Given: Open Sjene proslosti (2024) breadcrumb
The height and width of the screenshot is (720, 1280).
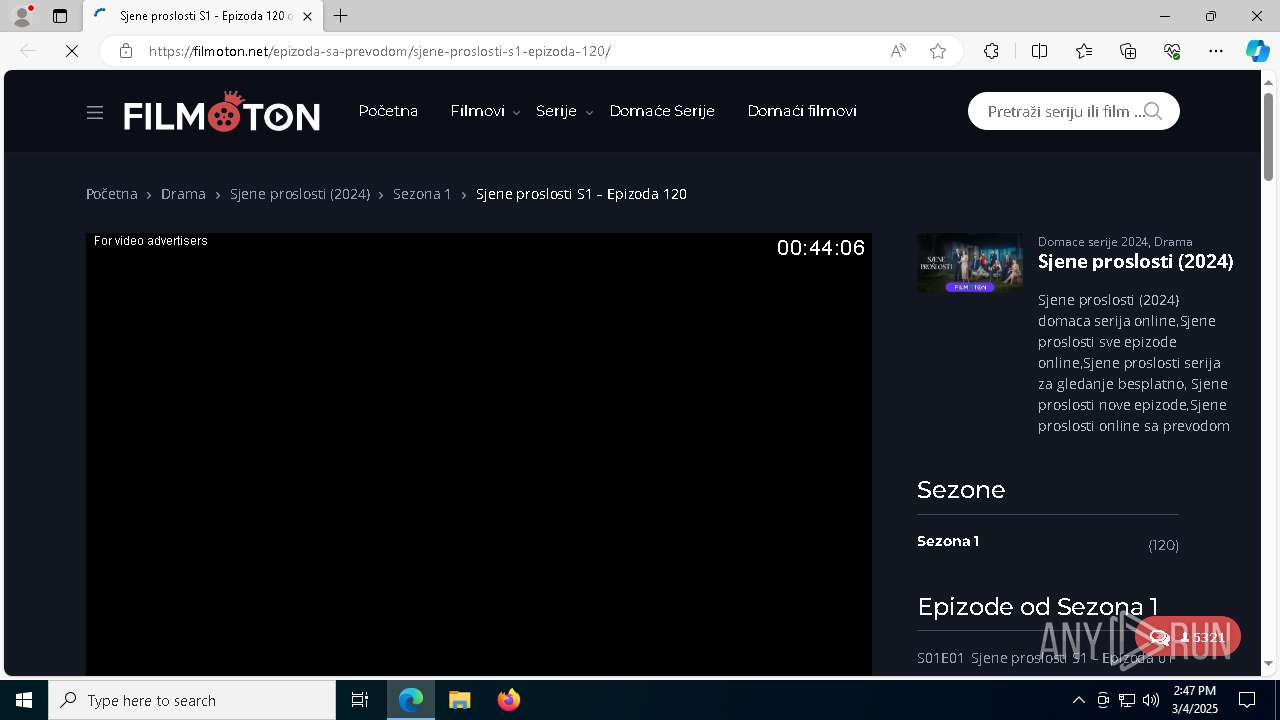Looking at the screenshot, I should pos(300,194).
